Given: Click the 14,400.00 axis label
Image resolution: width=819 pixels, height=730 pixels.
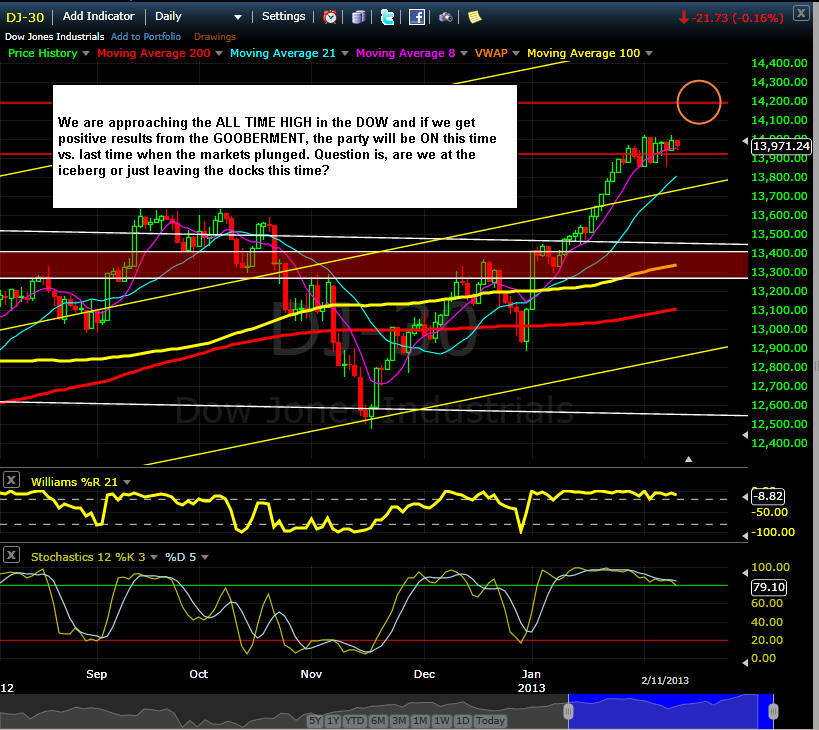Looking at the screenshot, I should tap(779, 63).
